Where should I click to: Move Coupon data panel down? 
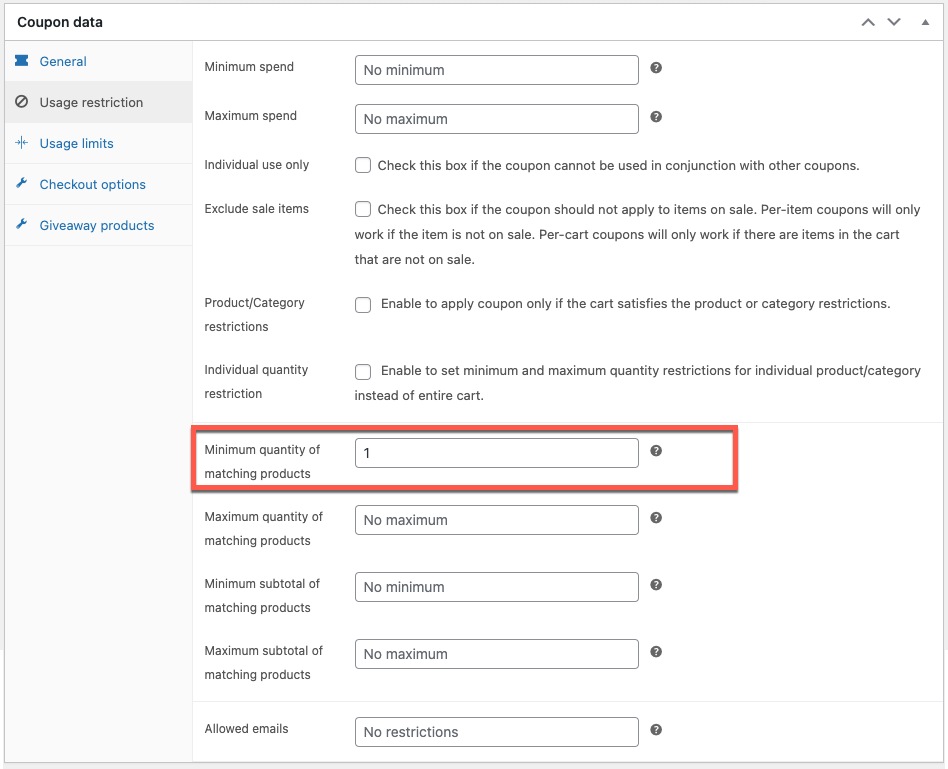click(894, 22)
